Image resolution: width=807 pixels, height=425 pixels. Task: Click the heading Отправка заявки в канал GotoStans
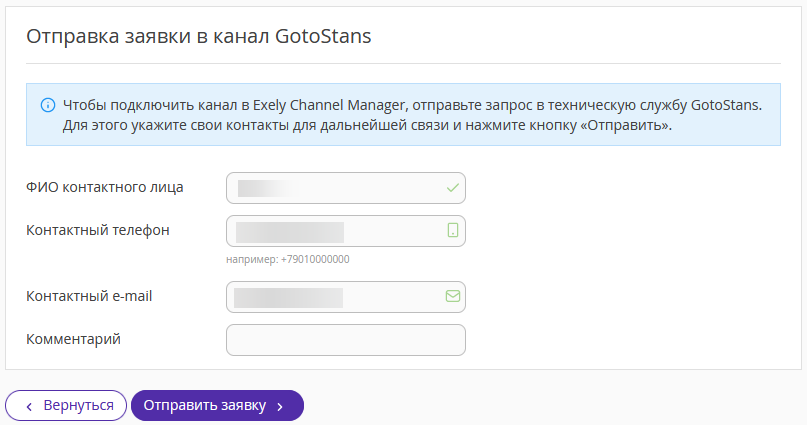199,36
